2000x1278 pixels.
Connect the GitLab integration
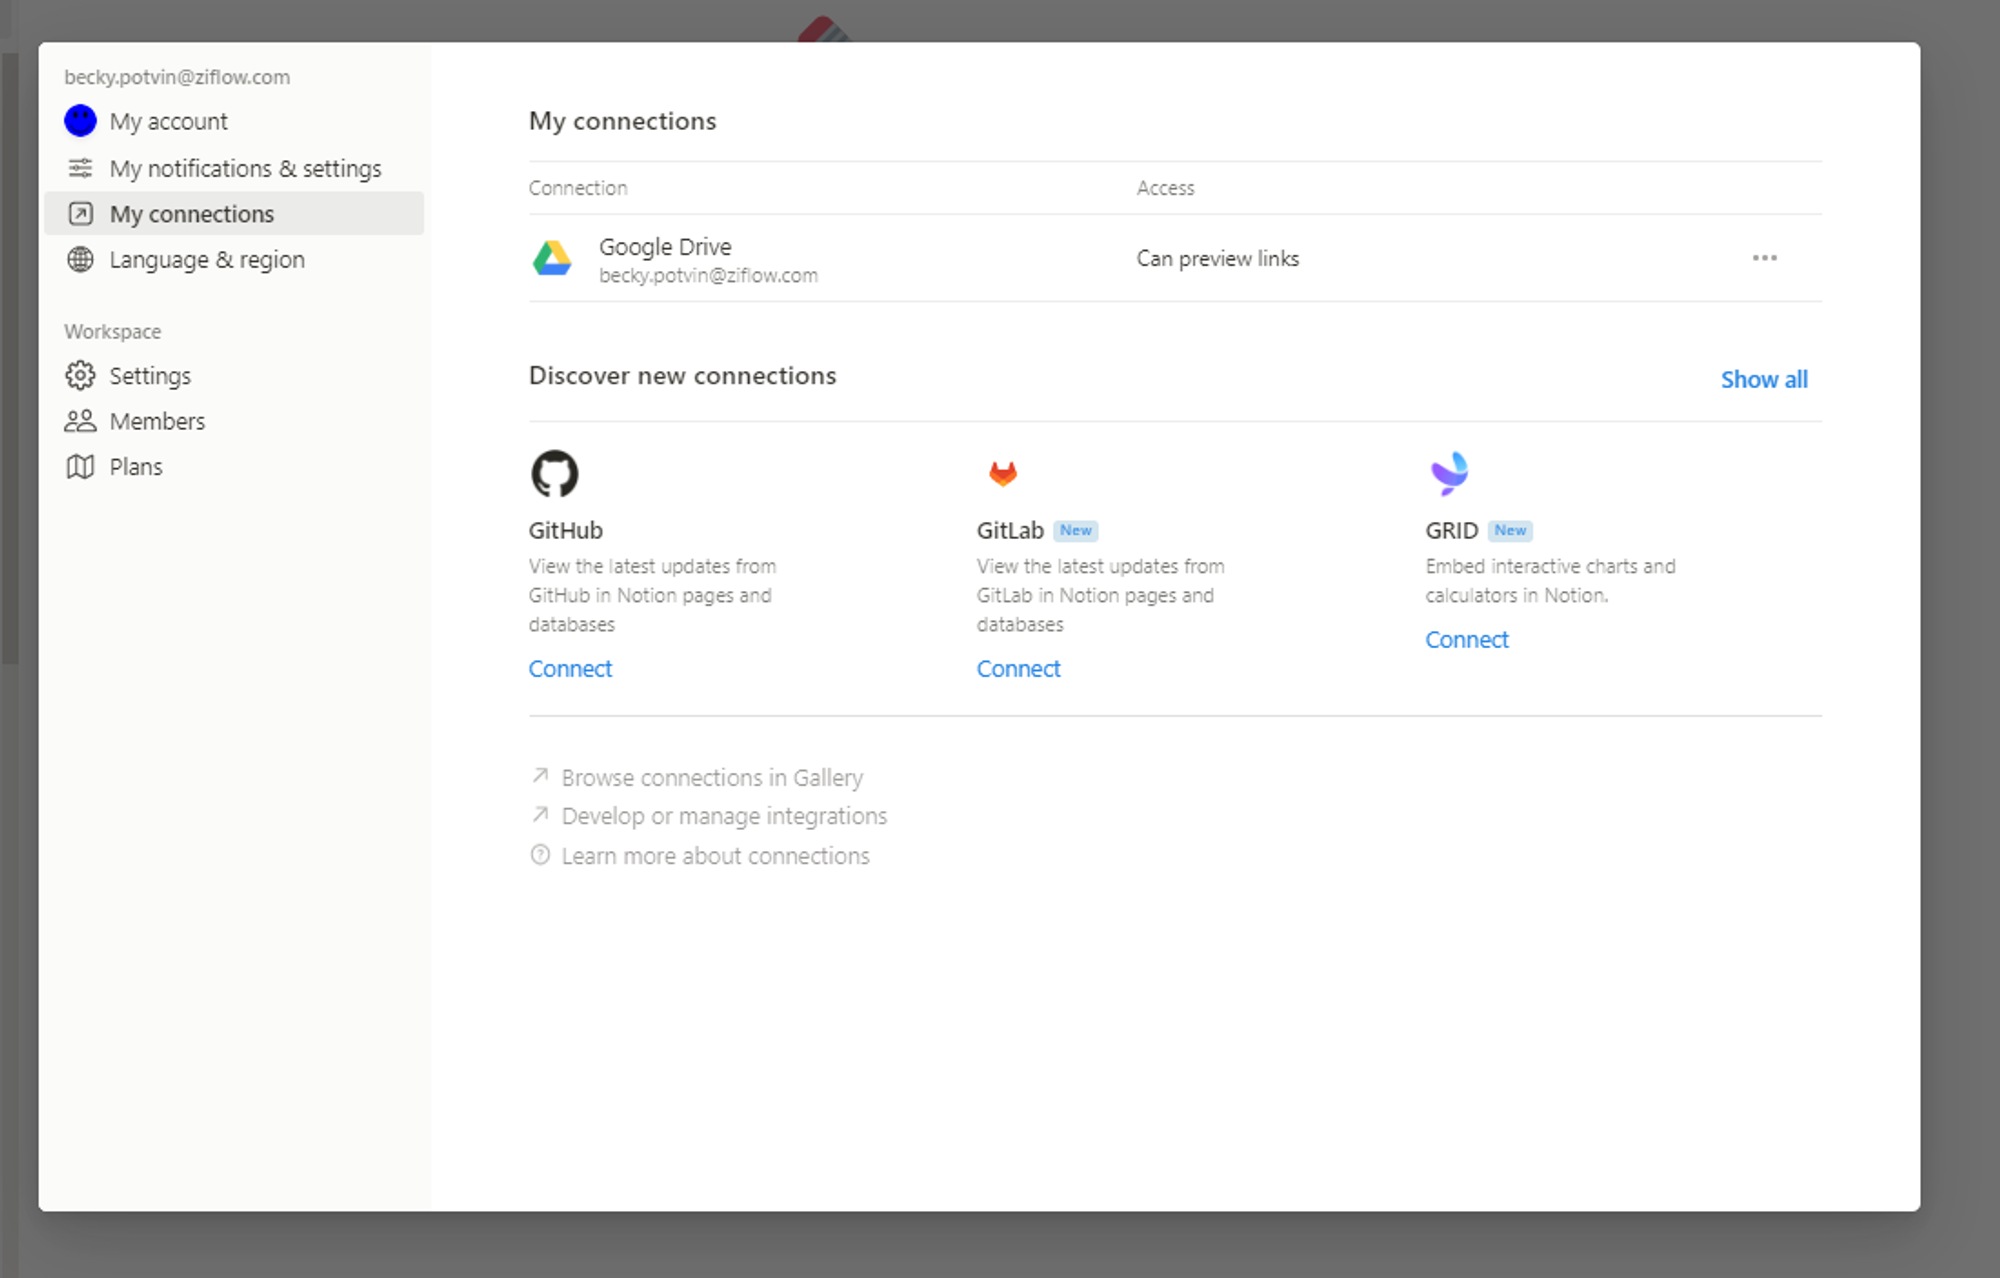pyautogui.click(x=1018, y=669)
